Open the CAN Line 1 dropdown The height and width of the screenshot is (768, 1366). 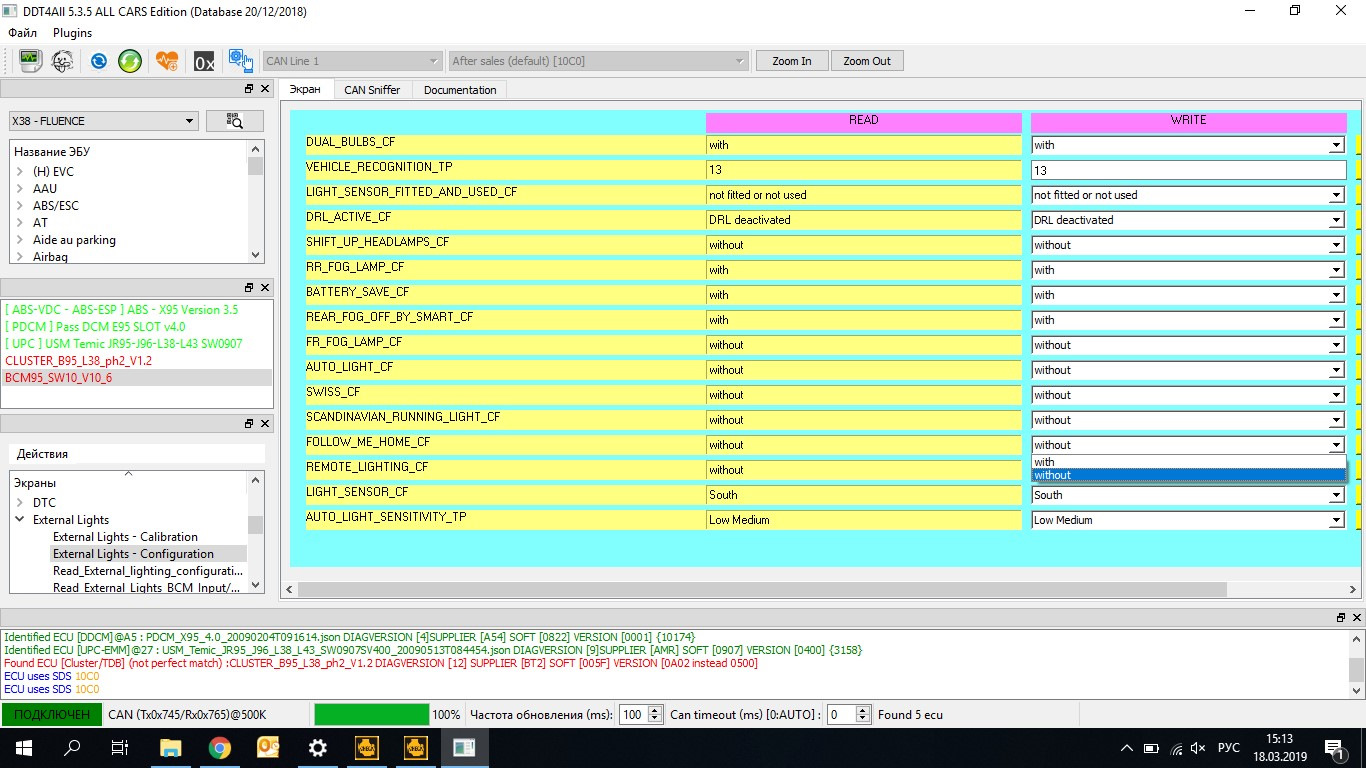pyautogui.click(x=352, y=61)
